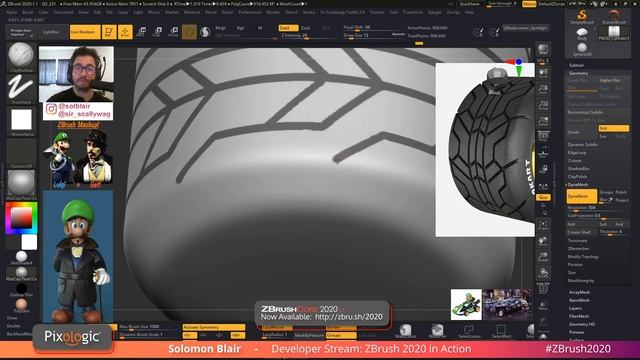This screenshot has width=640, height=360.
Task: Click the Frame mesh icon
Action: click(x=543, y=225)
